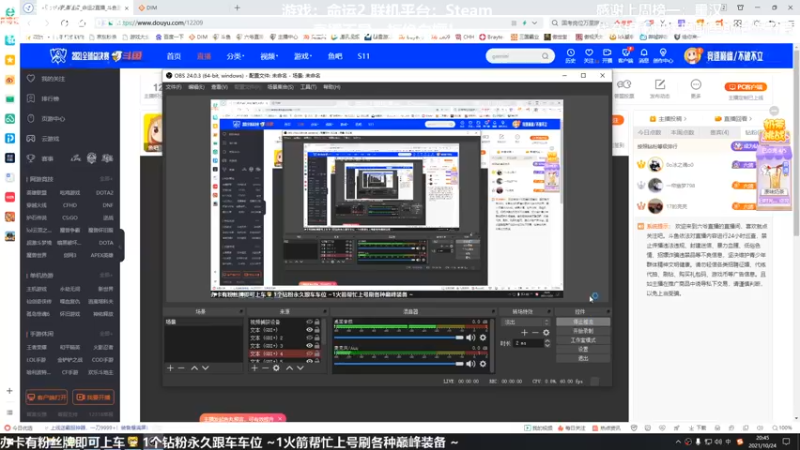The height and width of the screenshot is (450, 800).
Task: Toggle lock on 文本 (GDI+) 2 source
Action: click(317, 338)
